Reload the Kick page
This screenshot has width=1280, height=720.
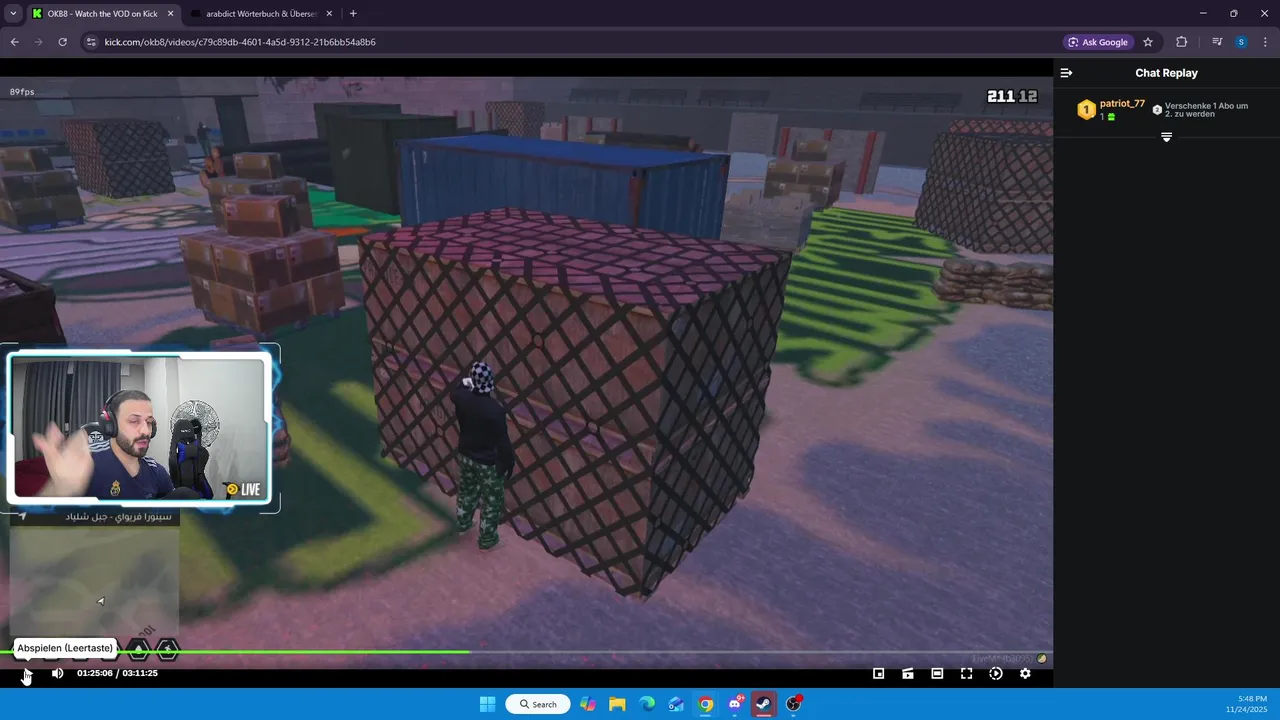click(x=62, y=42)
